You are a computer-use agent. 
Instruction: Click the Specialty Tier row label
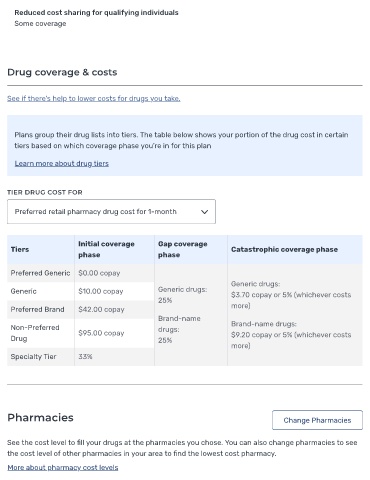coord(33,356)
